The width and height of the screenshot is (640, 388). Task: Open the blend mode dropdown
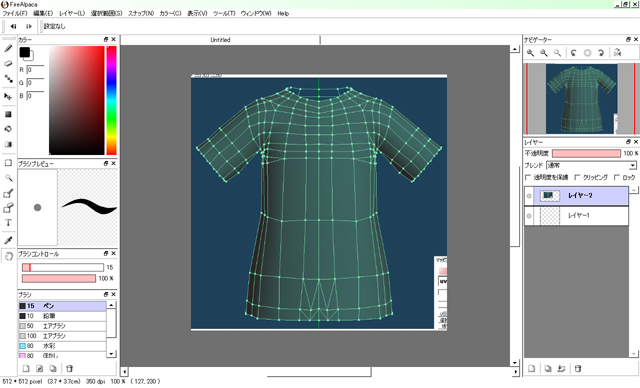coord(591,165)
